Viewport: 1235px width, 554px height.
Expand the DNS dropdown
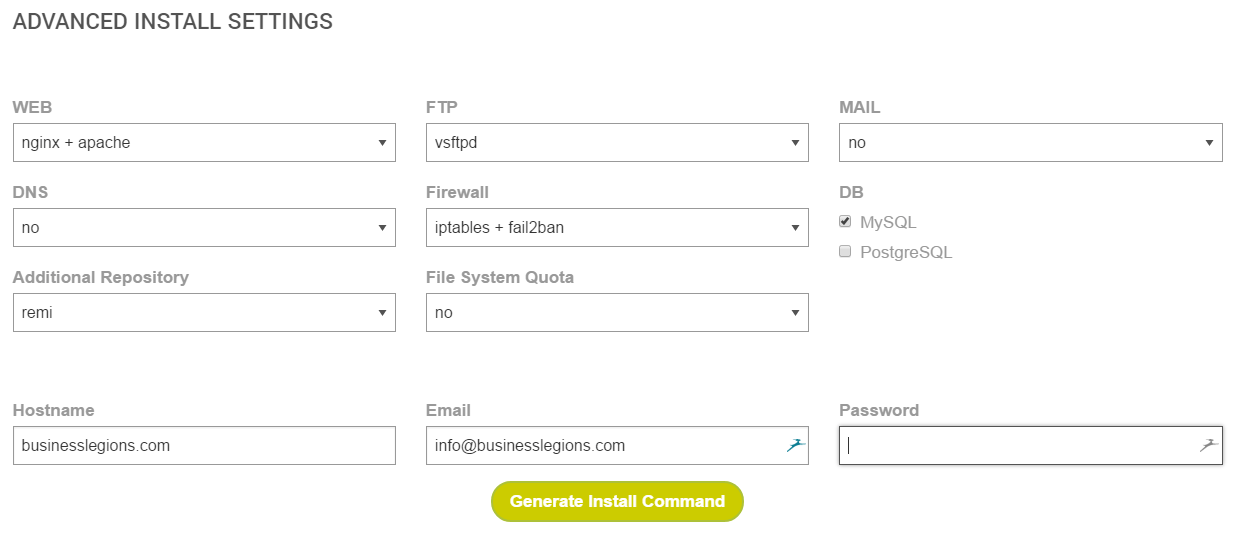tap(204, 228)
